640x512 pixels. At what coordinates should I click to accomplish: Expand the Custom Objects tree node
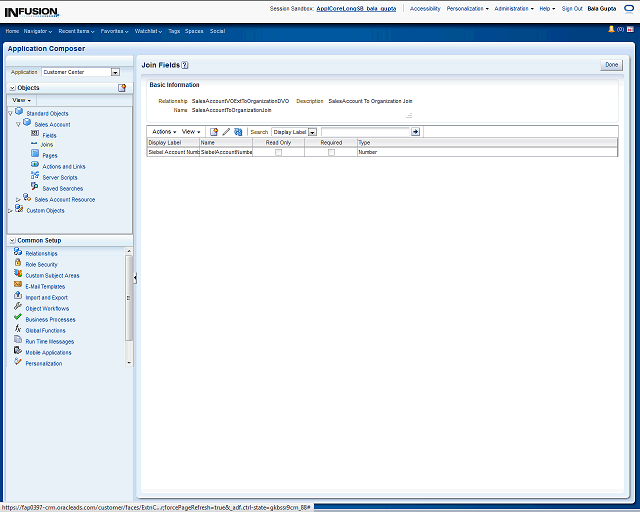[x=10, y=211]
